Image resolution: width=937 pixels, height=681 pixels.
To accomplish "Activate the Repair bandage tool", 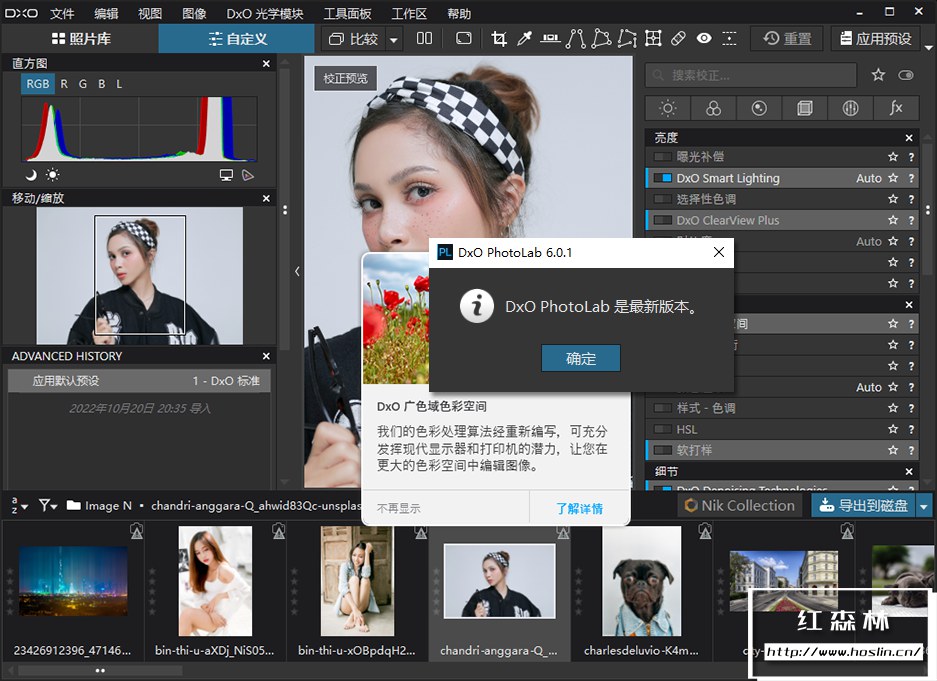I will [x=678, y=39].
